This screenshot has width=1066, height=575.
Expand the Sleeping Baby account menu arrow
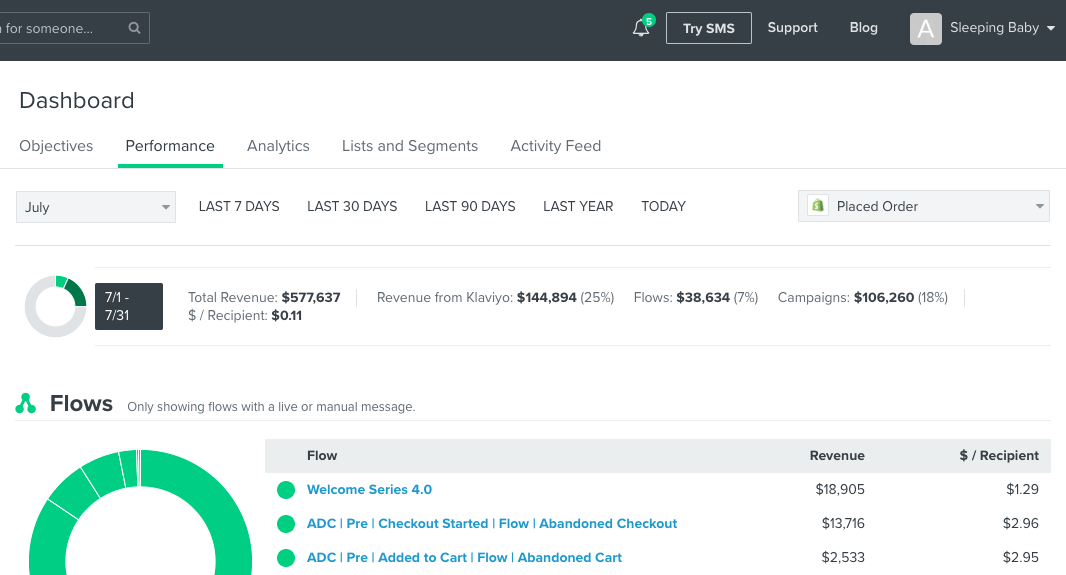[1050, 29]
